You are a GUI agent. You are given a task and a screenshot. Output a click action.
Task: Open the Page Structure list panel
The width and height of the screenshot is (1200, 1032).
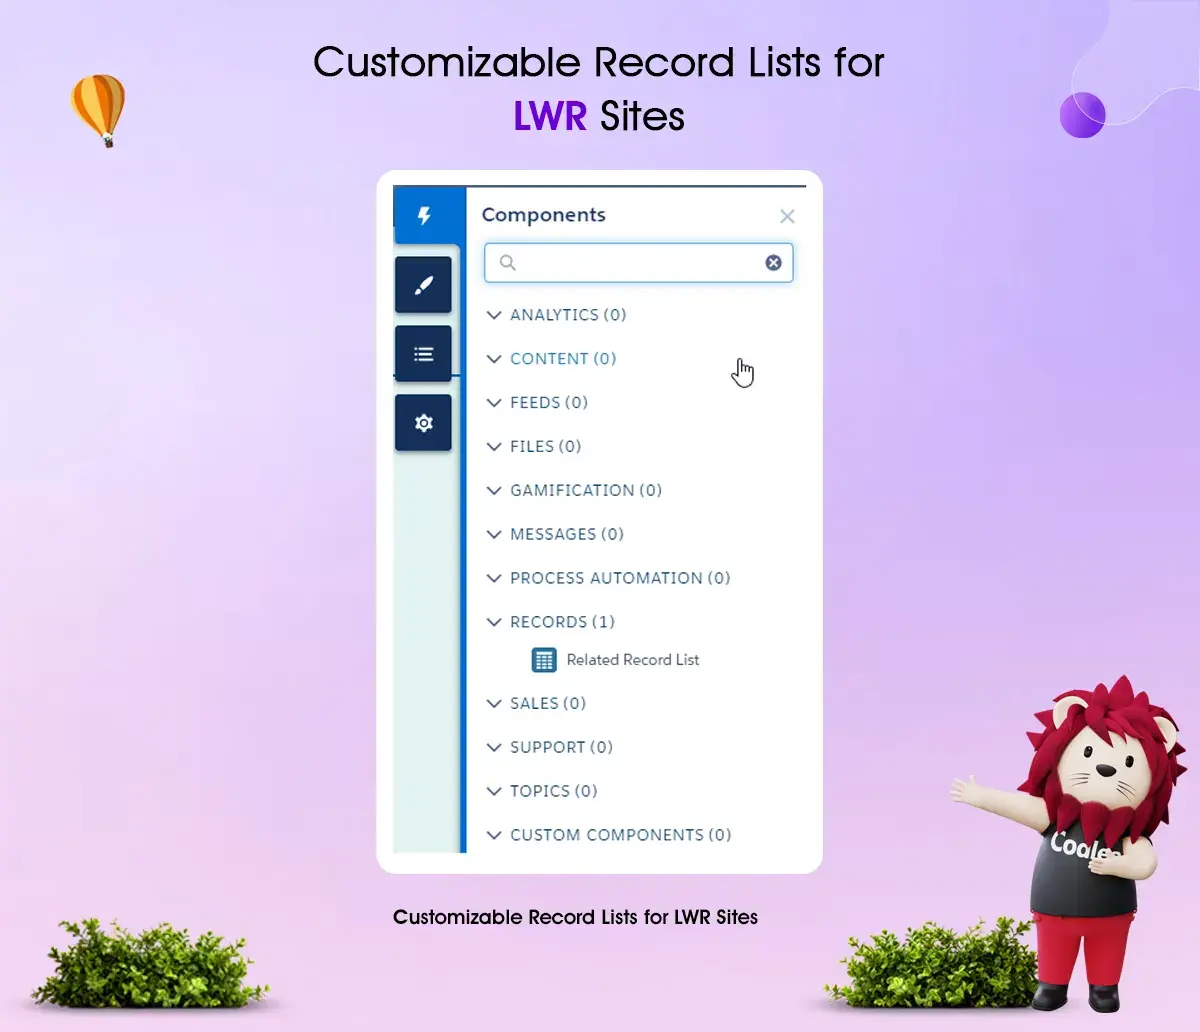424,354
